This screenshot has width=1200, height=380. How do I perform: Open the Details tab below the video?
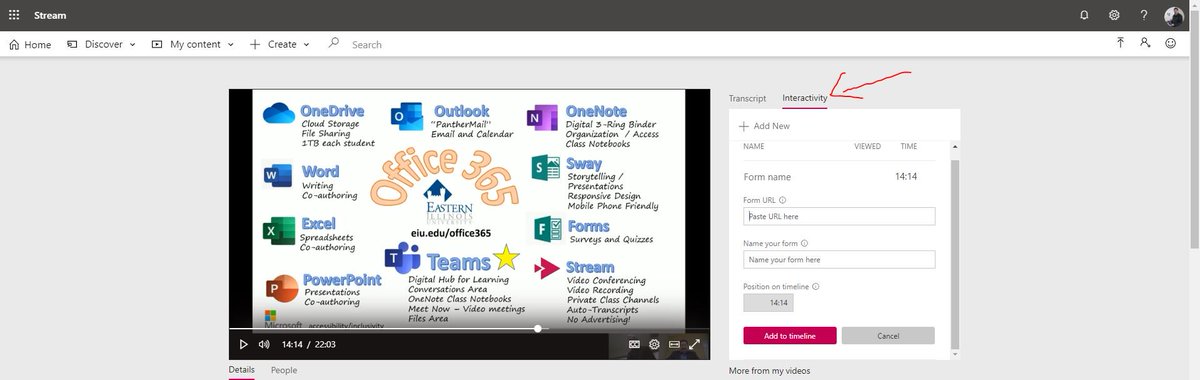click(x=241, y=370)
